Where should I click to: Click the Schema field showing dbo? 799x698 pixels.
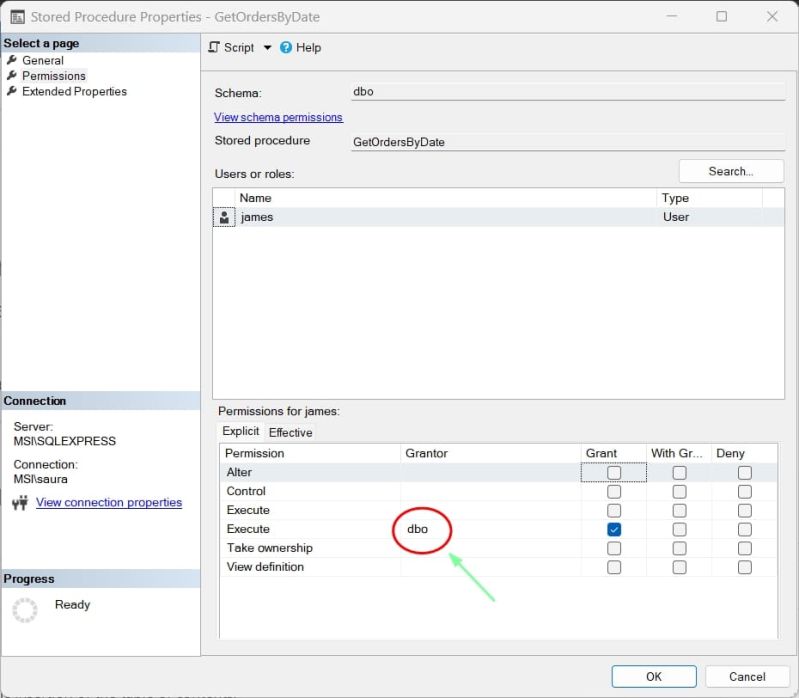point(568,92)
